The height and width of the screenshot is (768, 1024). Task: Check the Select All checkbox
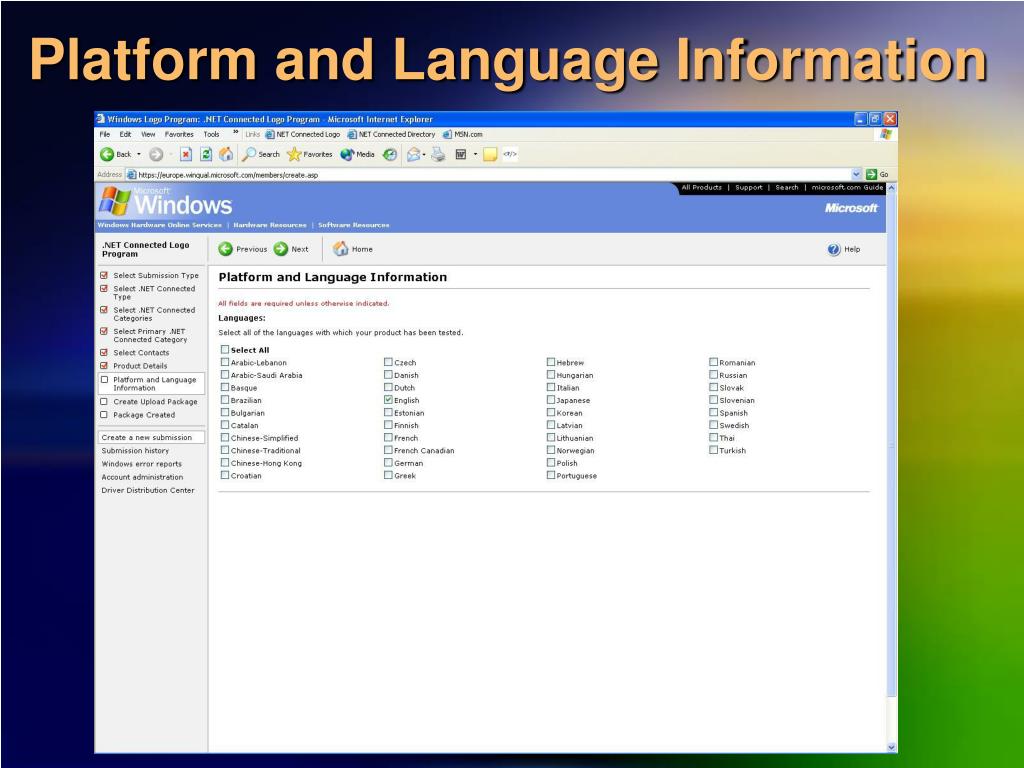pos(225,349)
